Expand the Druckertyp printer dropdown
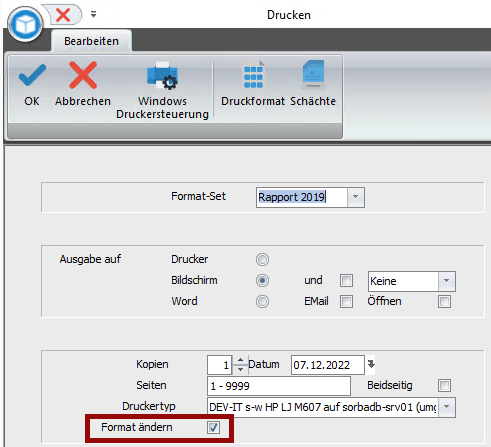 point(447,407)
